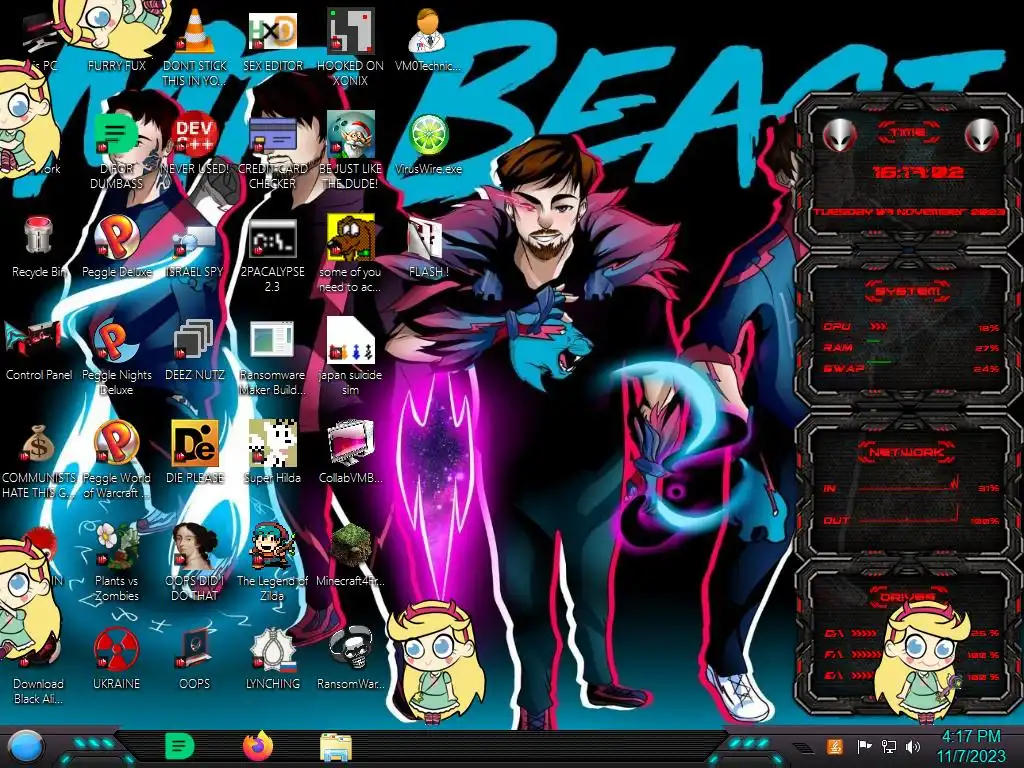Open the 2PACALYPSE 2.3 console shortcut
The image size is (1024, 768).
pyautogui.click(x=273, y=239)
